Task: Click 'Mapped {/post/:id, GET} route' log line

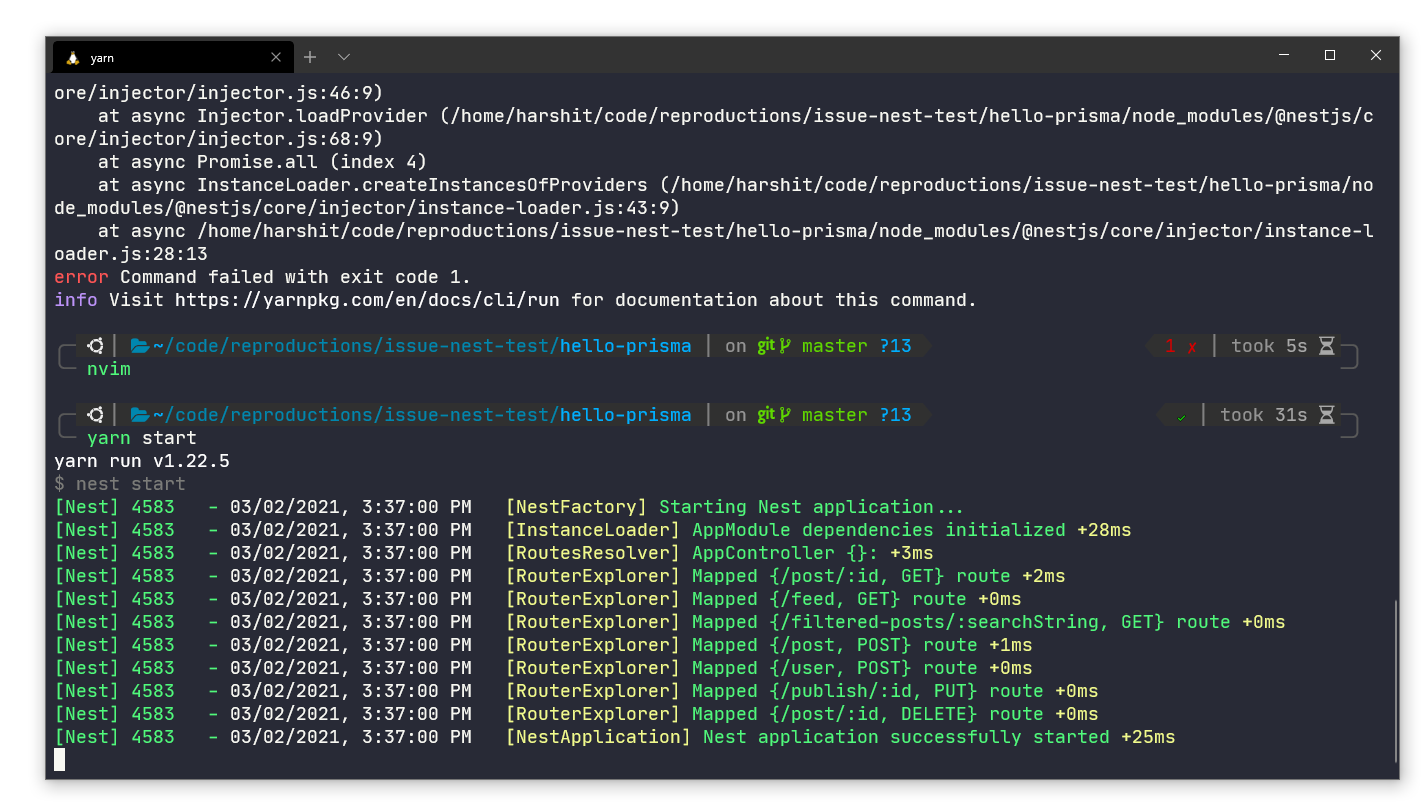Action: click(851, 576)
